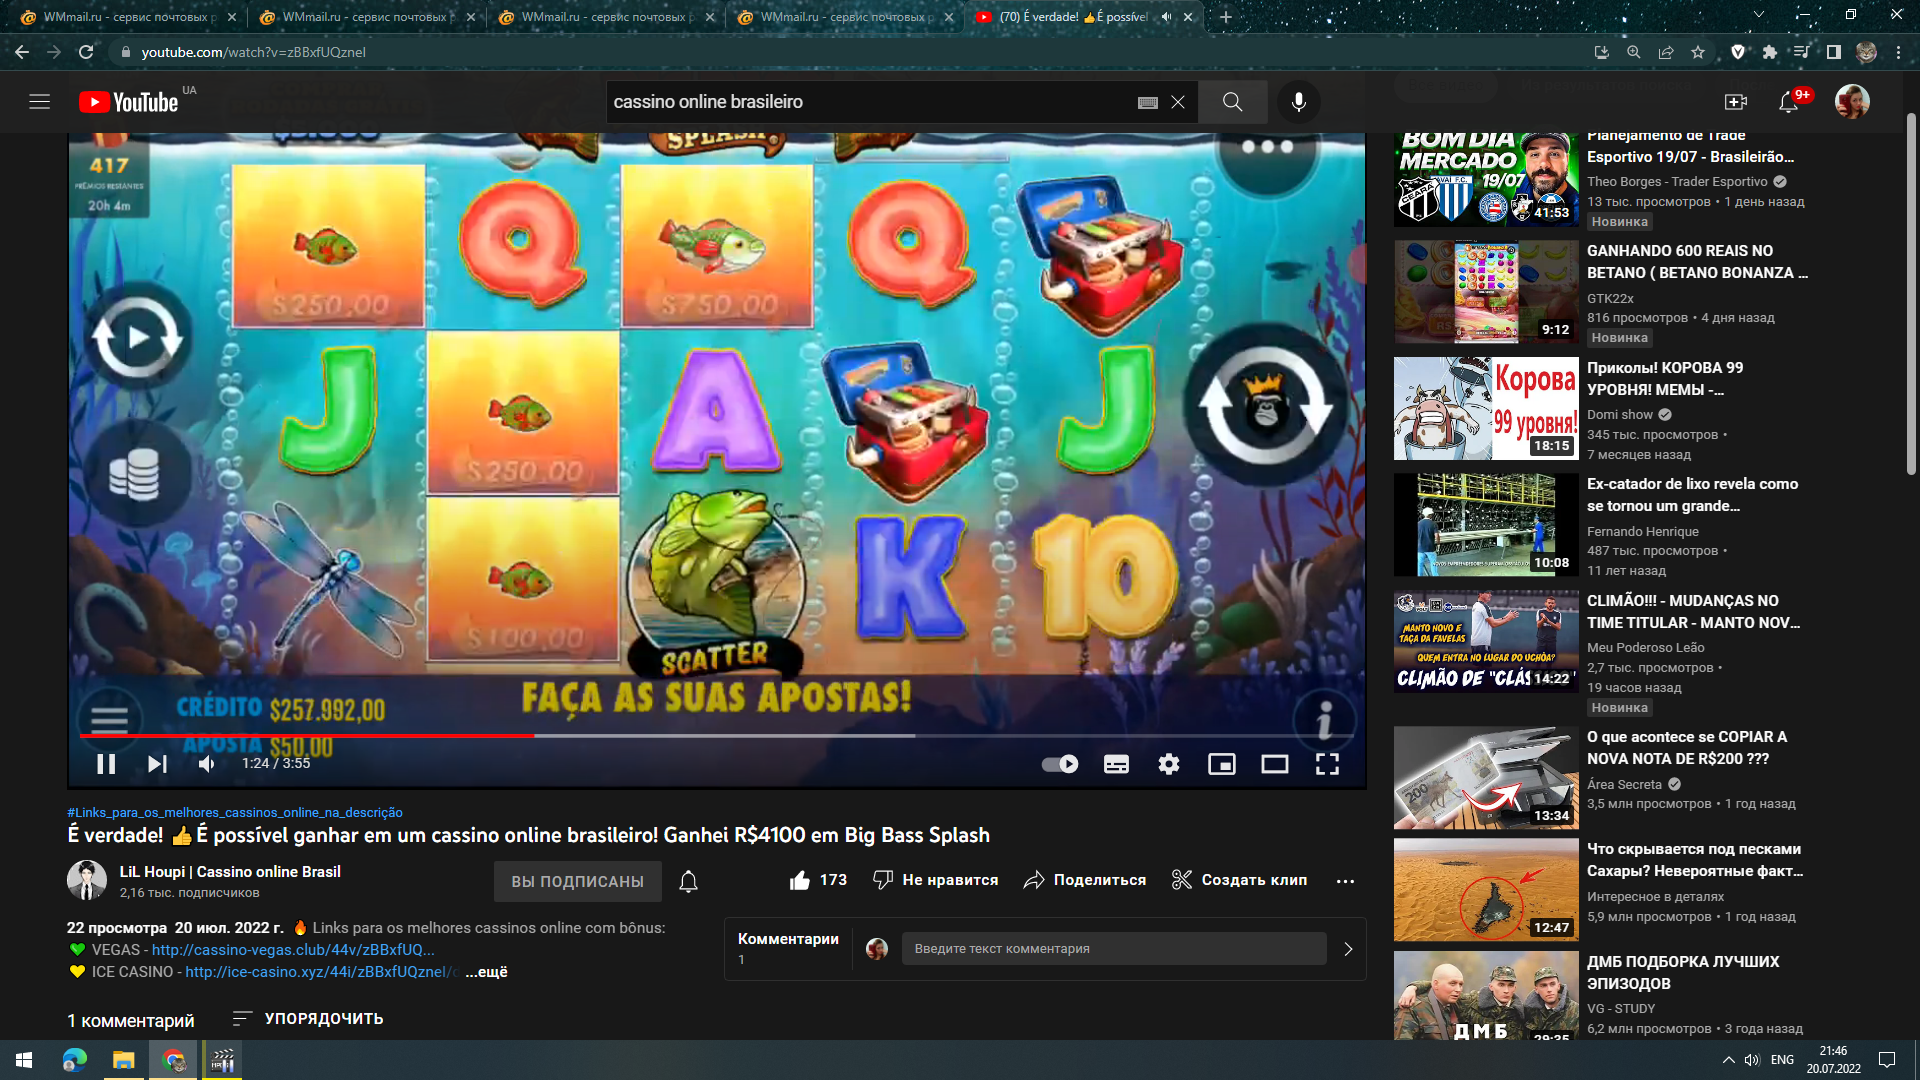Open the tab search dropdown arrow

[1759, 15]
